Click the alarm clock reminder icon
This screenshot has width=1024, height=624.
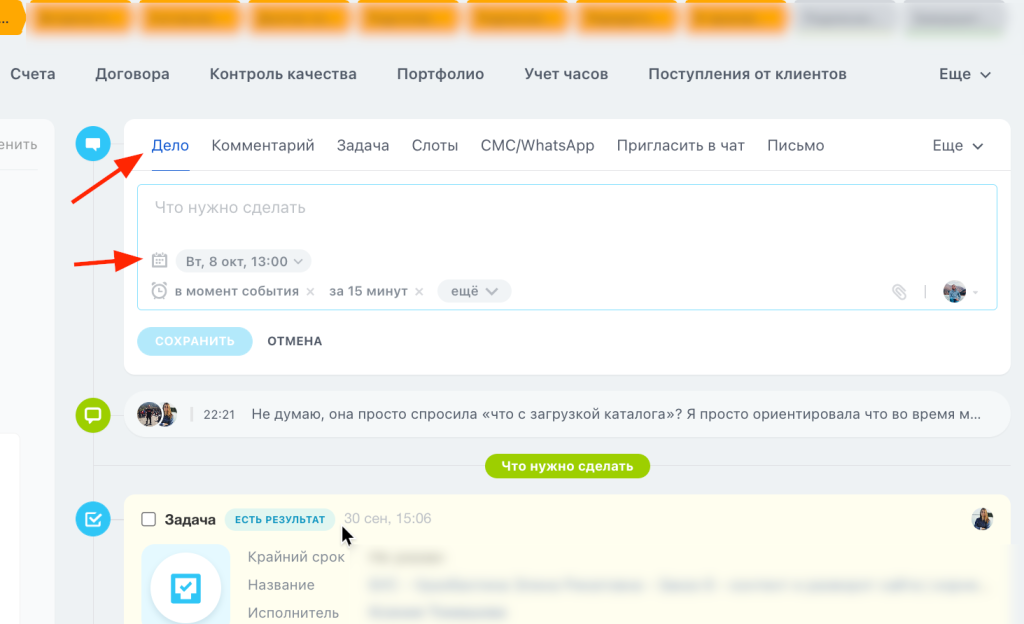[159, 291]
